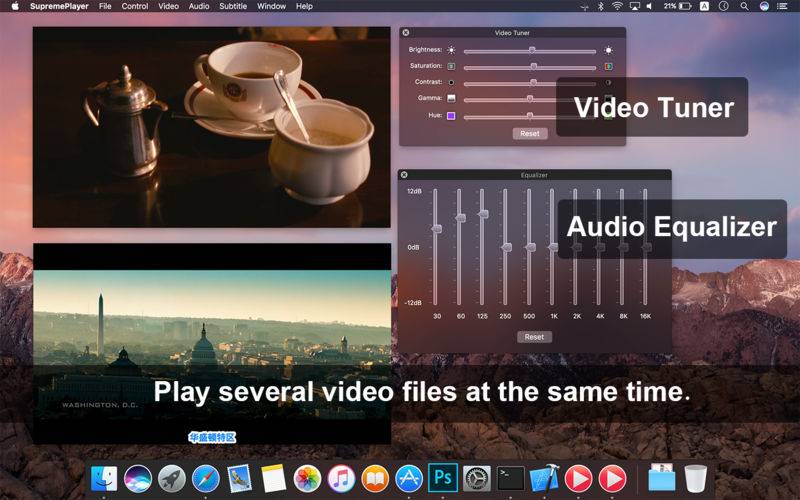Open App Store from the dock
This screenshot has height=500, width=800.
click(409, 479)
